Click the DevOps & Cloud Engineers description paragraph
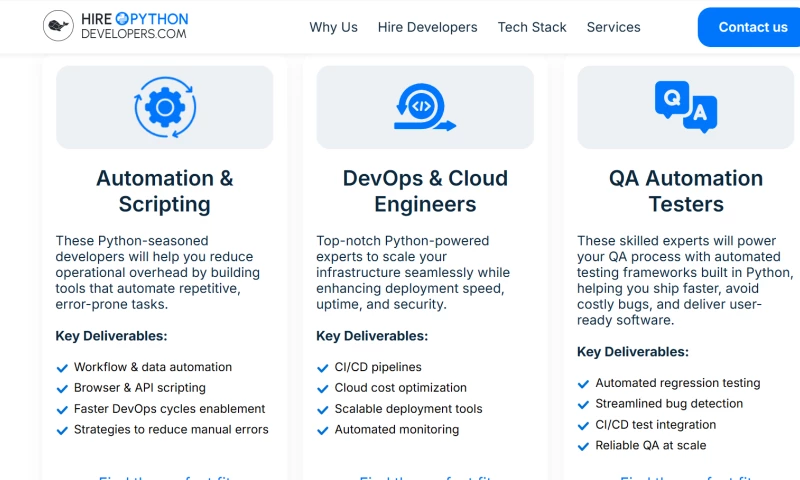800x480 pixels. tap(413, 272)
